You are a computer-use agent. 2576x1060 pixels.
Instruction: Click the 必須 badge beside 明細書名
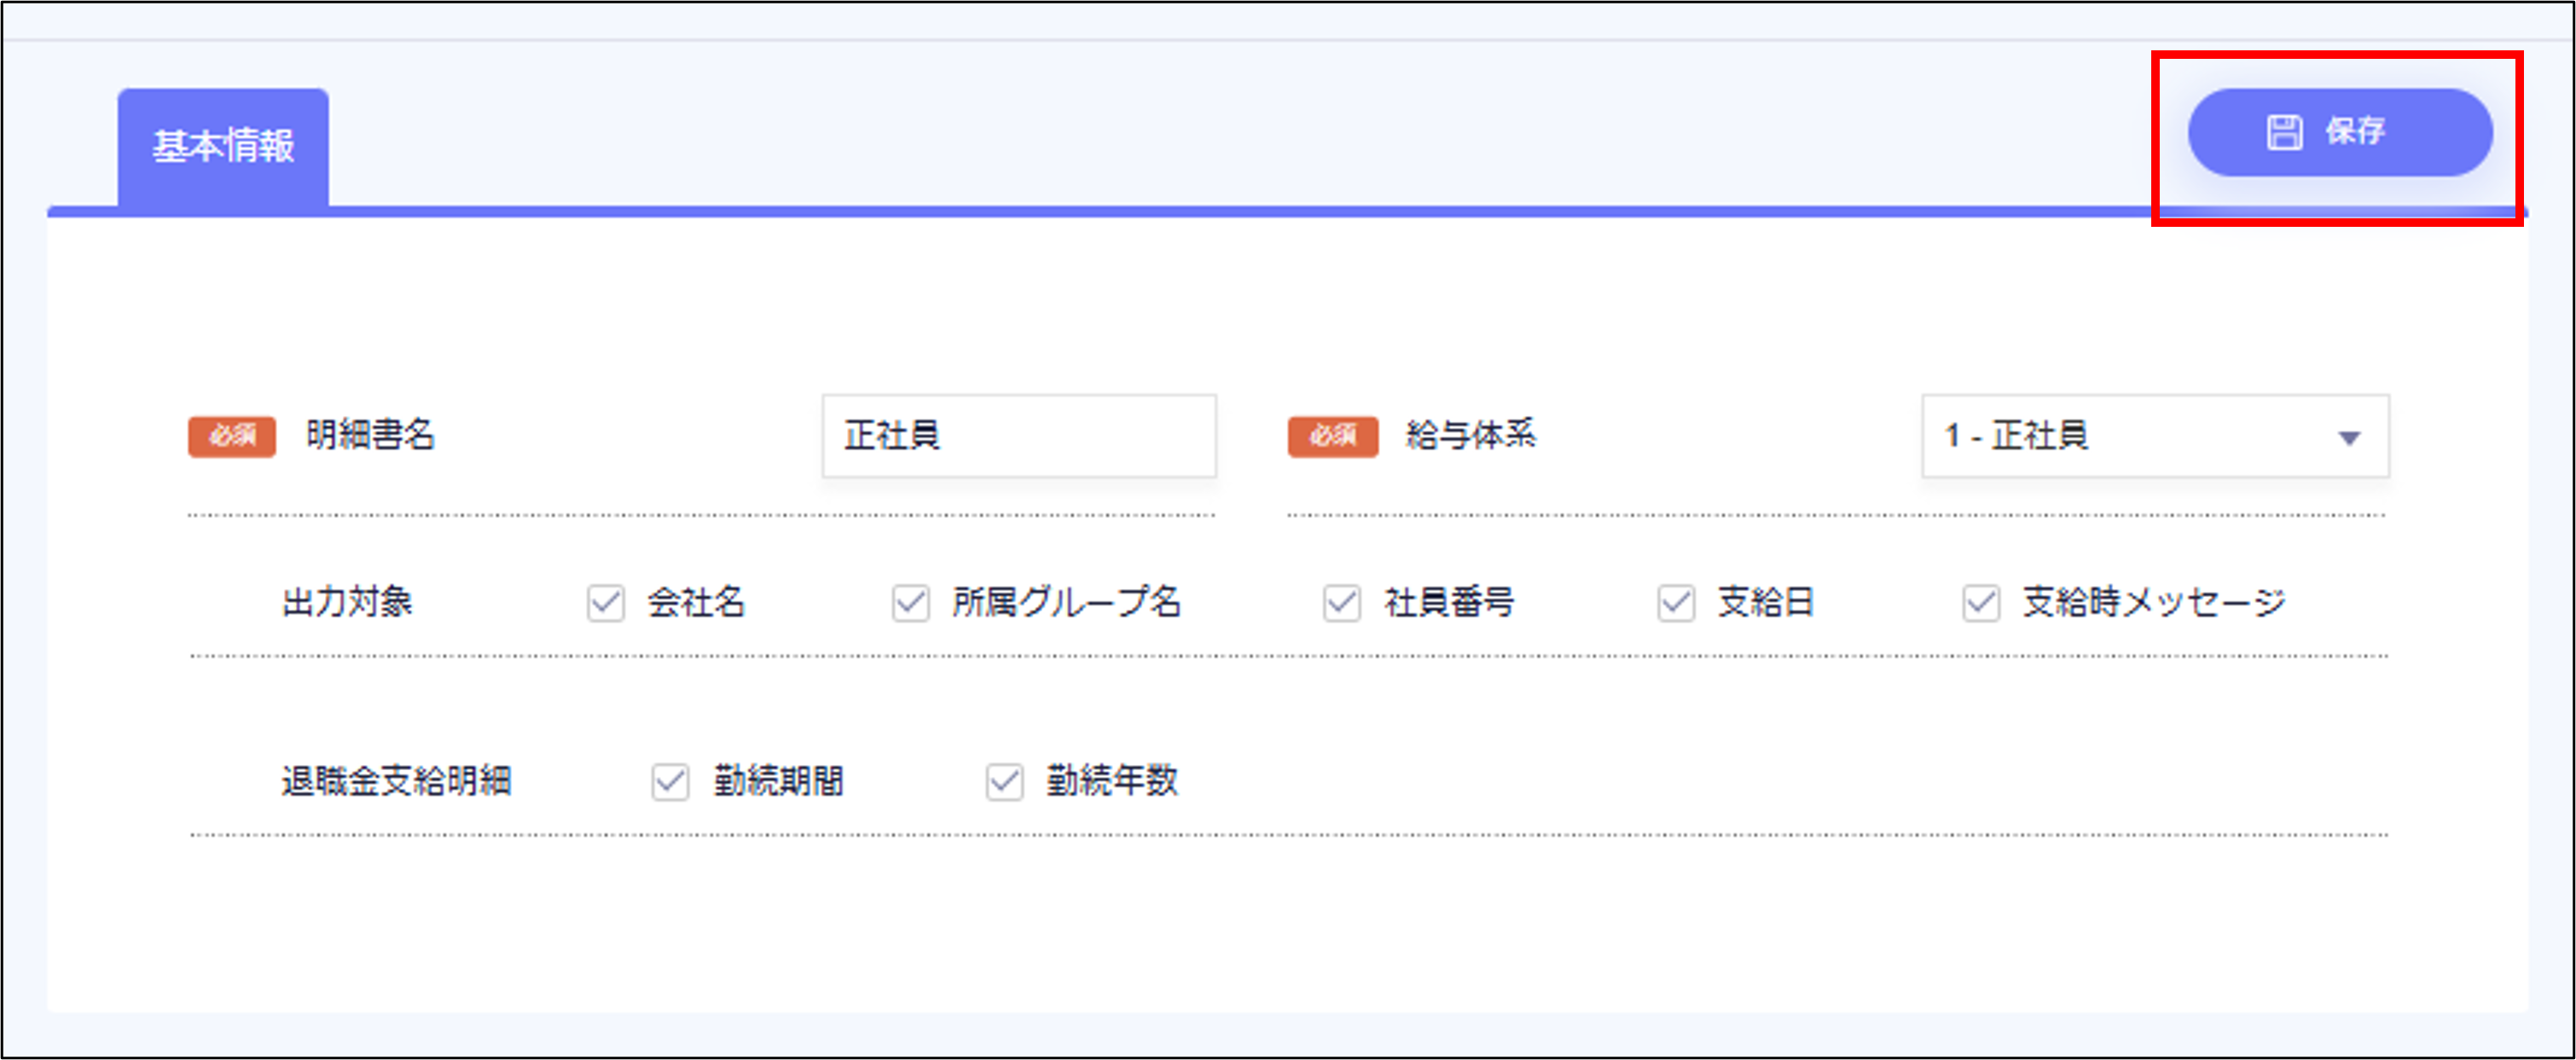pyautogui.click(x=232, y=436)
